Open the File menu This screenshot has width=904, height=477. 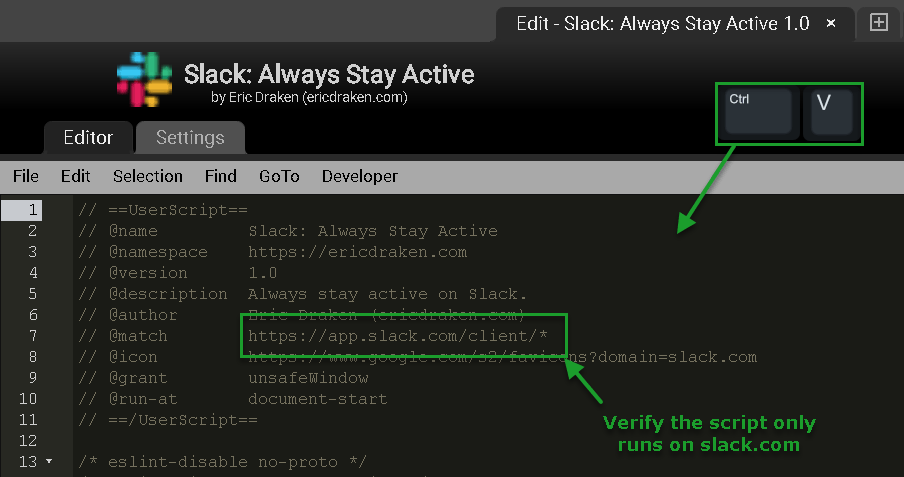coord(26,176)
